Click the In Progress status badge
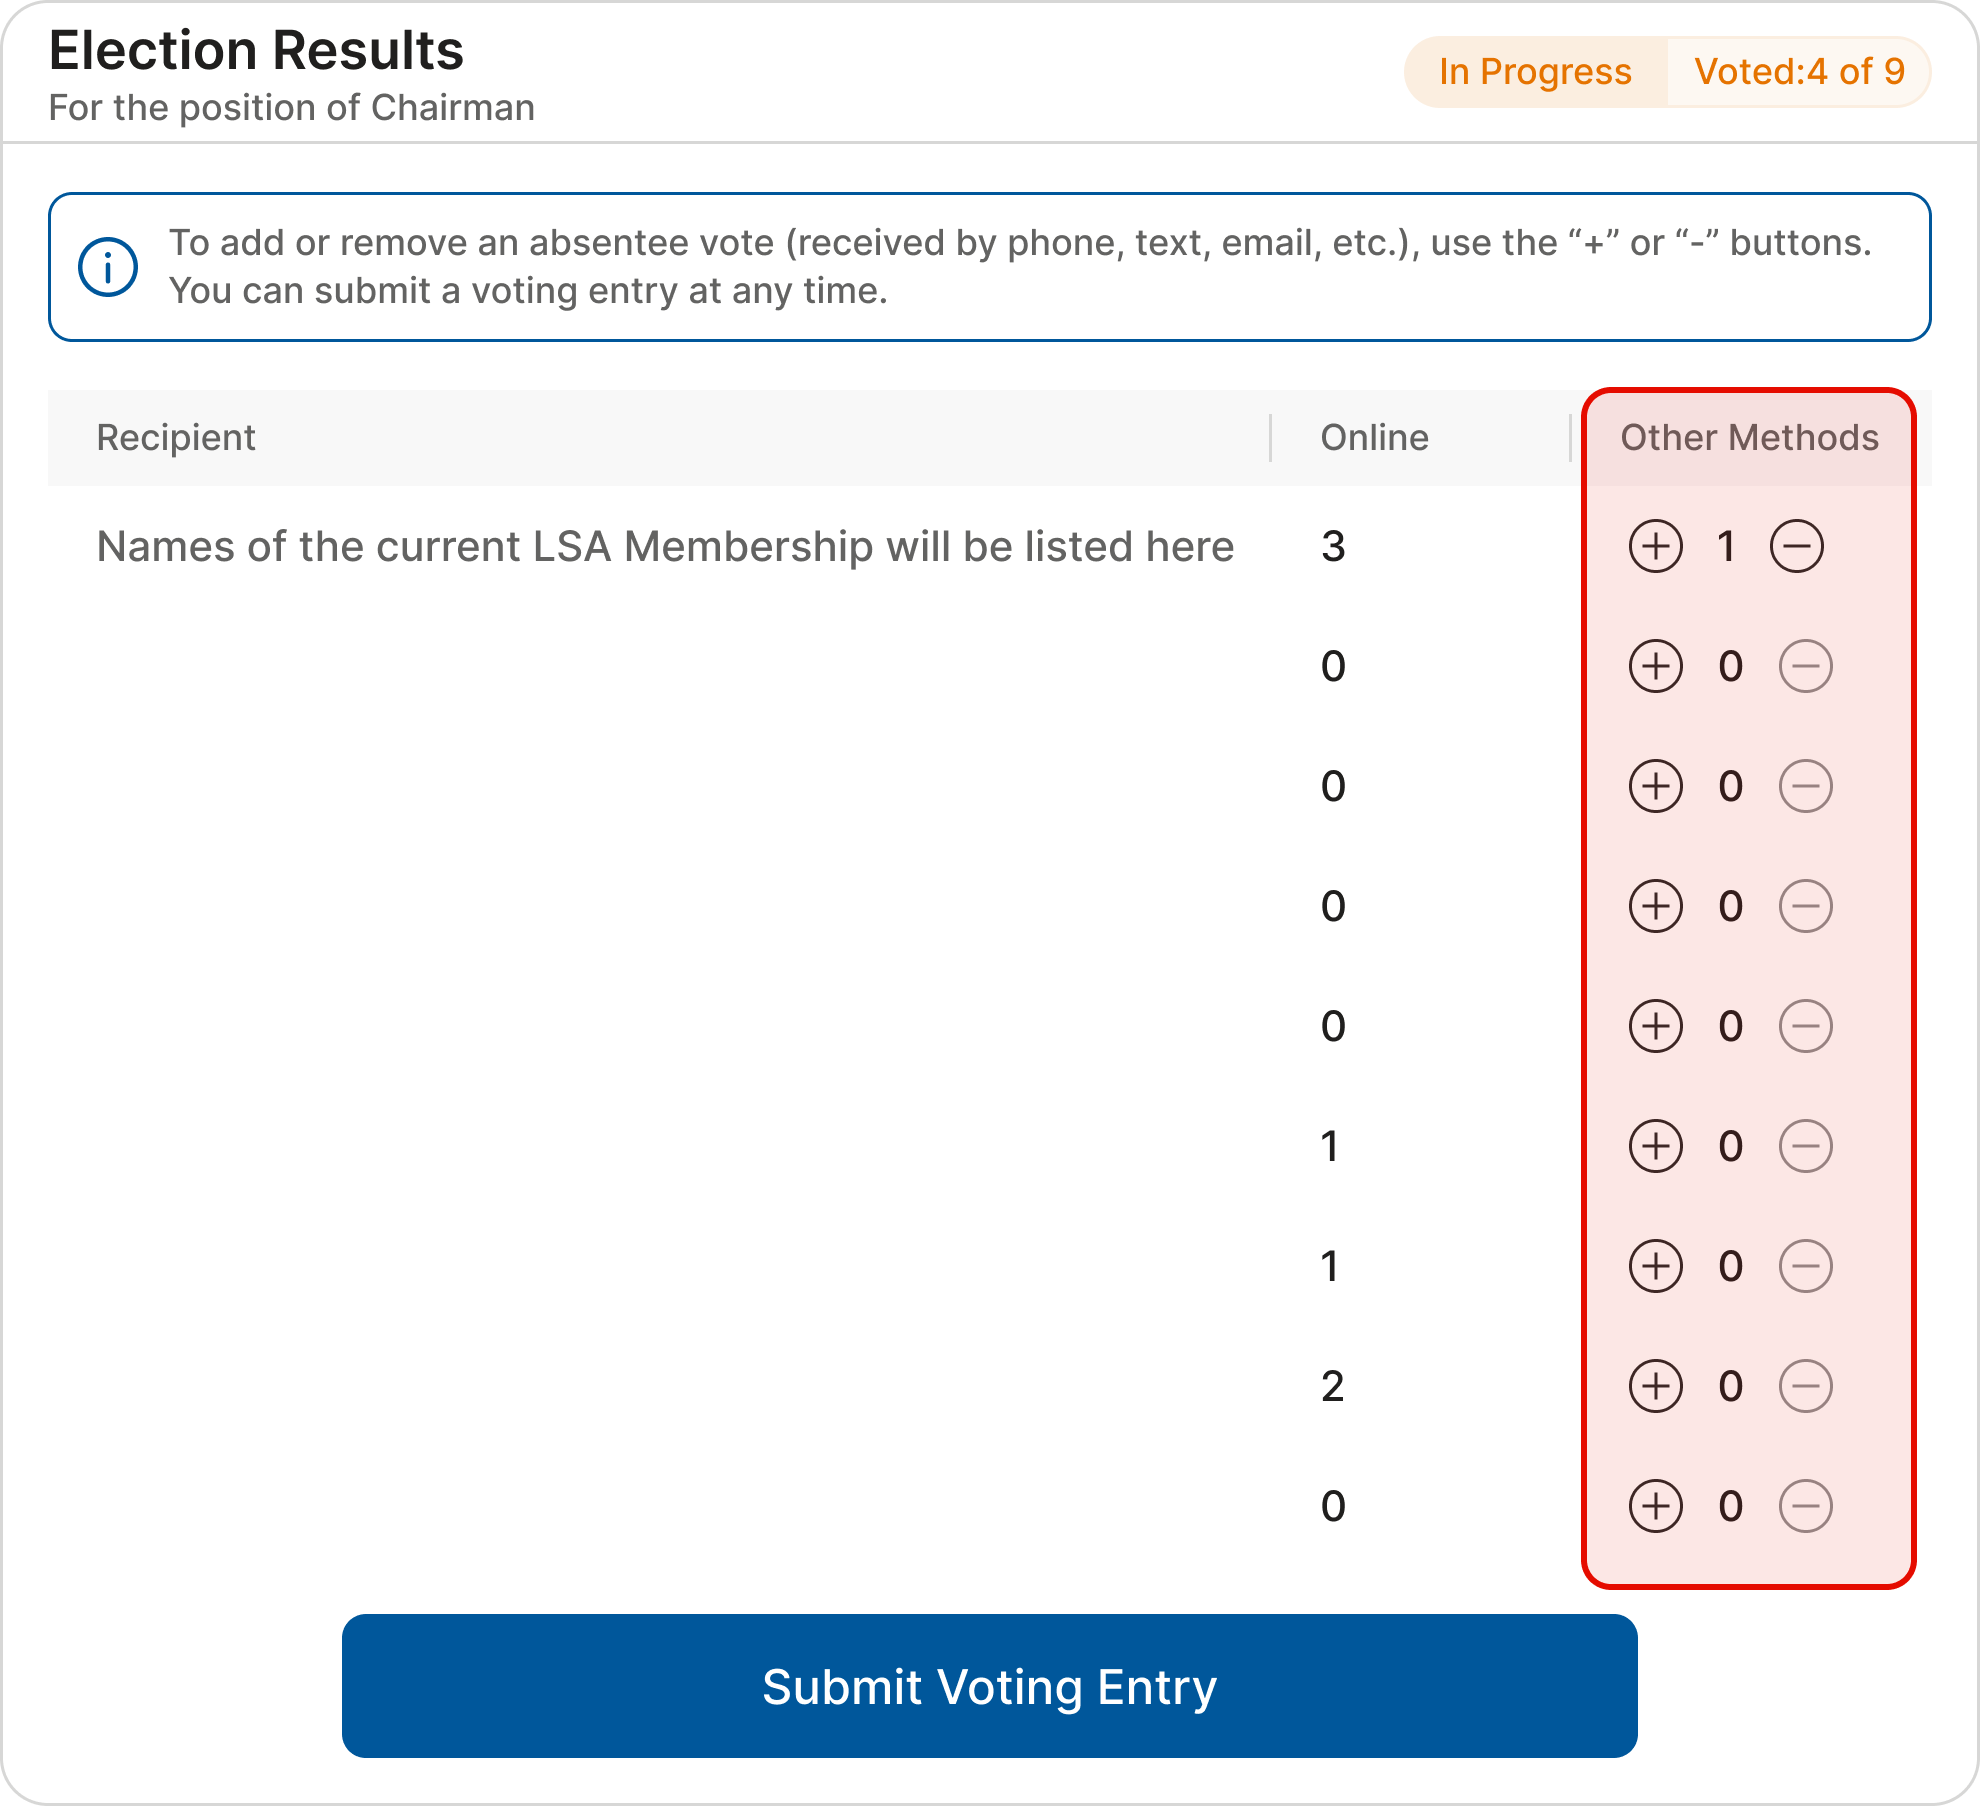1980x1806 pixels. point(1535,72)
